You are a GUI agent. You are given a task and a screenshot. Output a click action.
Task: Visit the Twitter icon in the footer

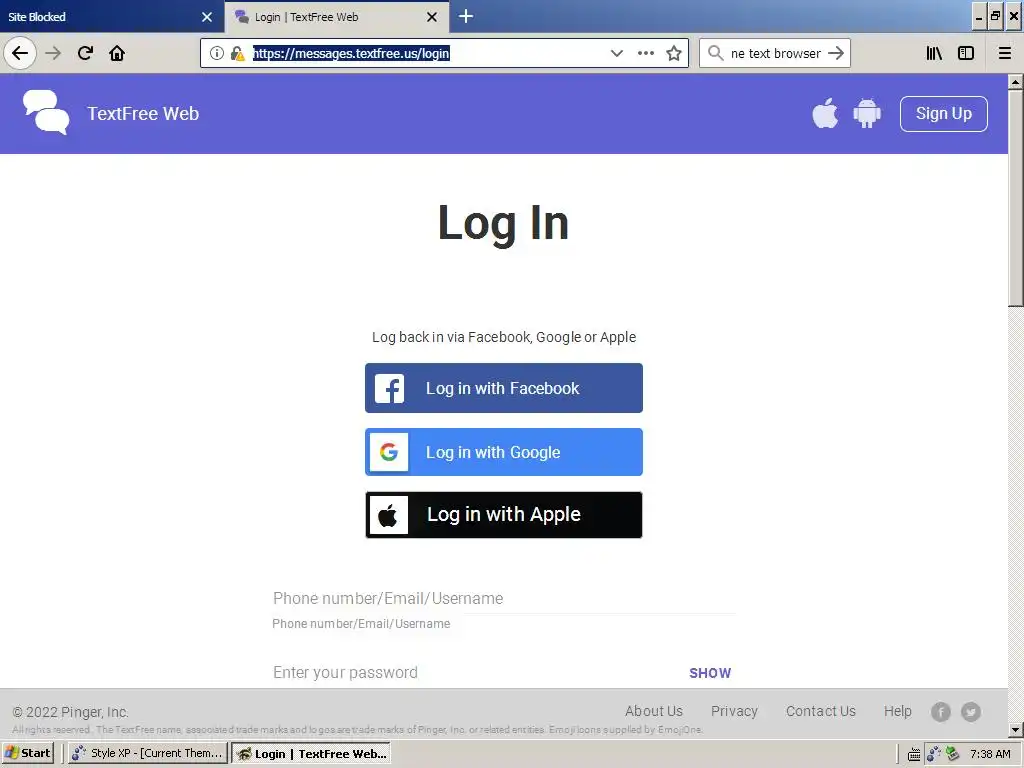[x=970, y=712]
